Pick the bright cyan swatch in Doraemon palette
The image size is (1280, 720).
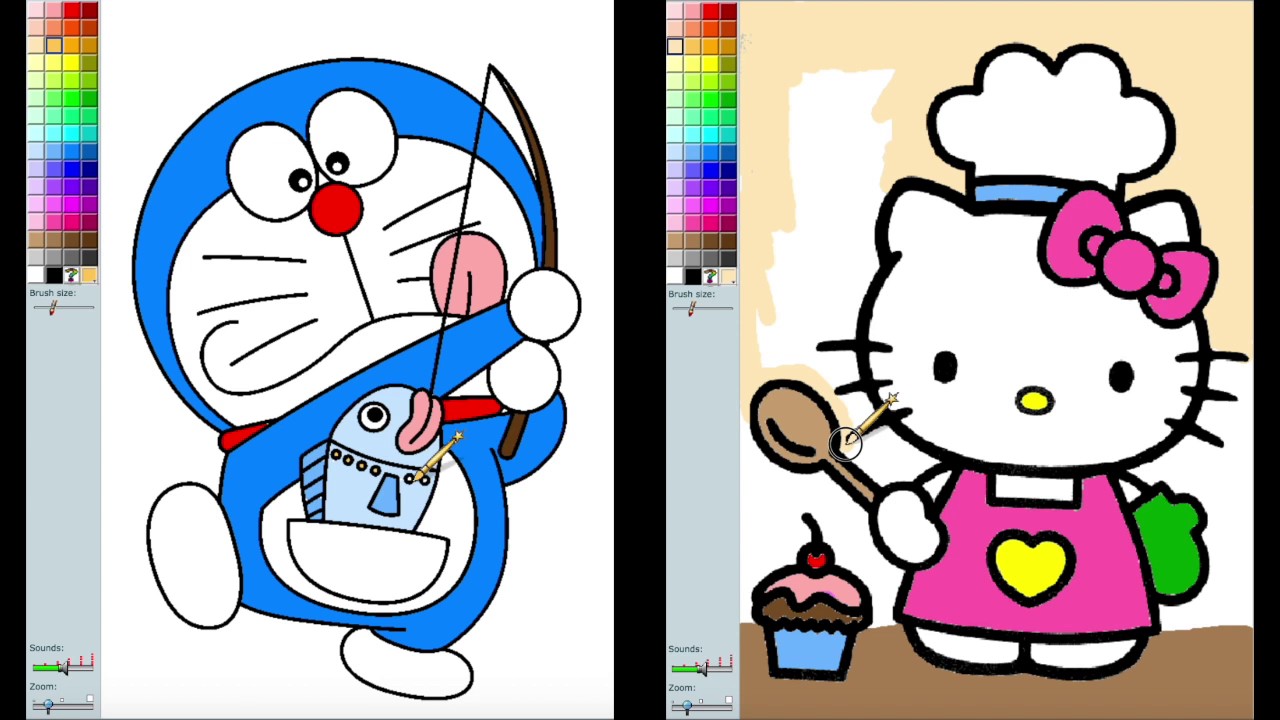pos(71,133)
